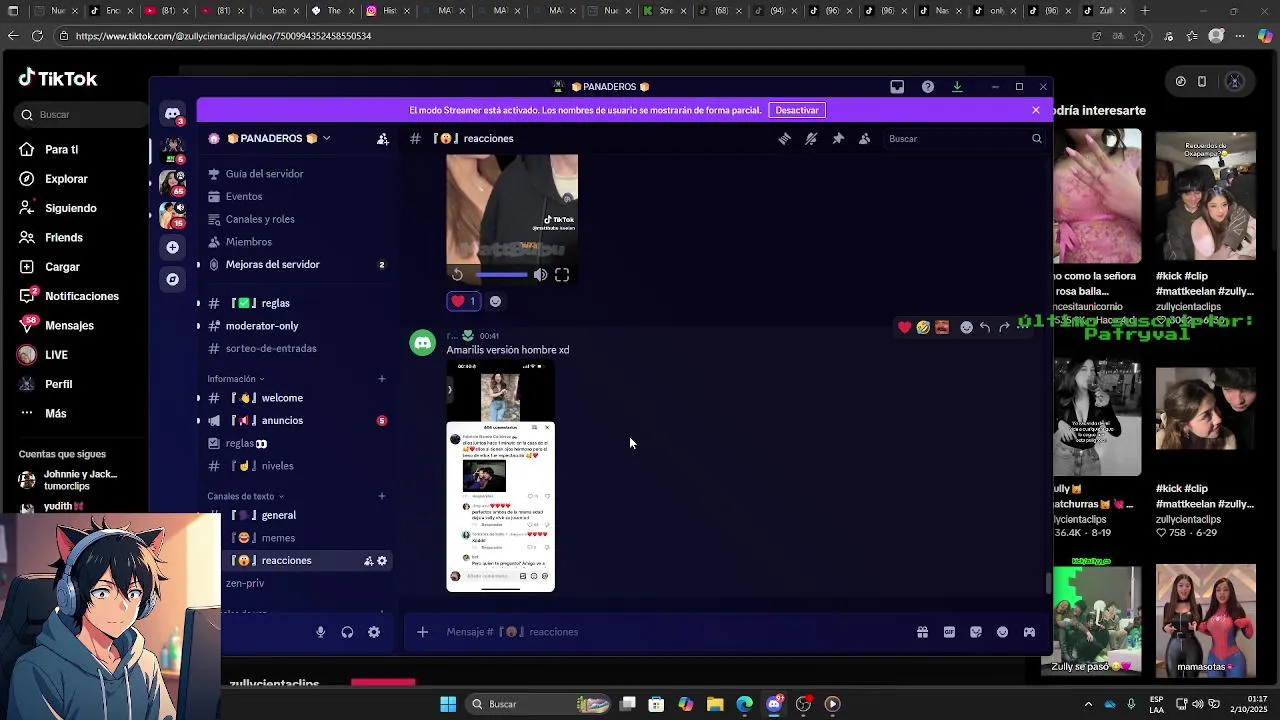Dismiss the streamer mode banner
1280x720 pixels.
tap(1036, 110)
